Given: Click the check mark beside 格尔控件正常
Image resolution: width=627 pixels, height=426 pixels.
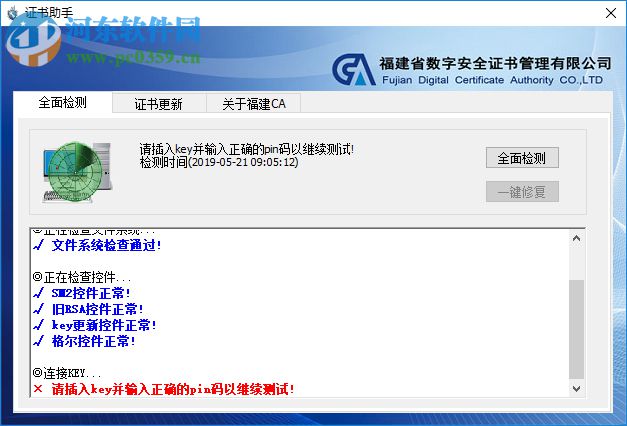Looking at the screenshot, I should [x=38, y=341].
